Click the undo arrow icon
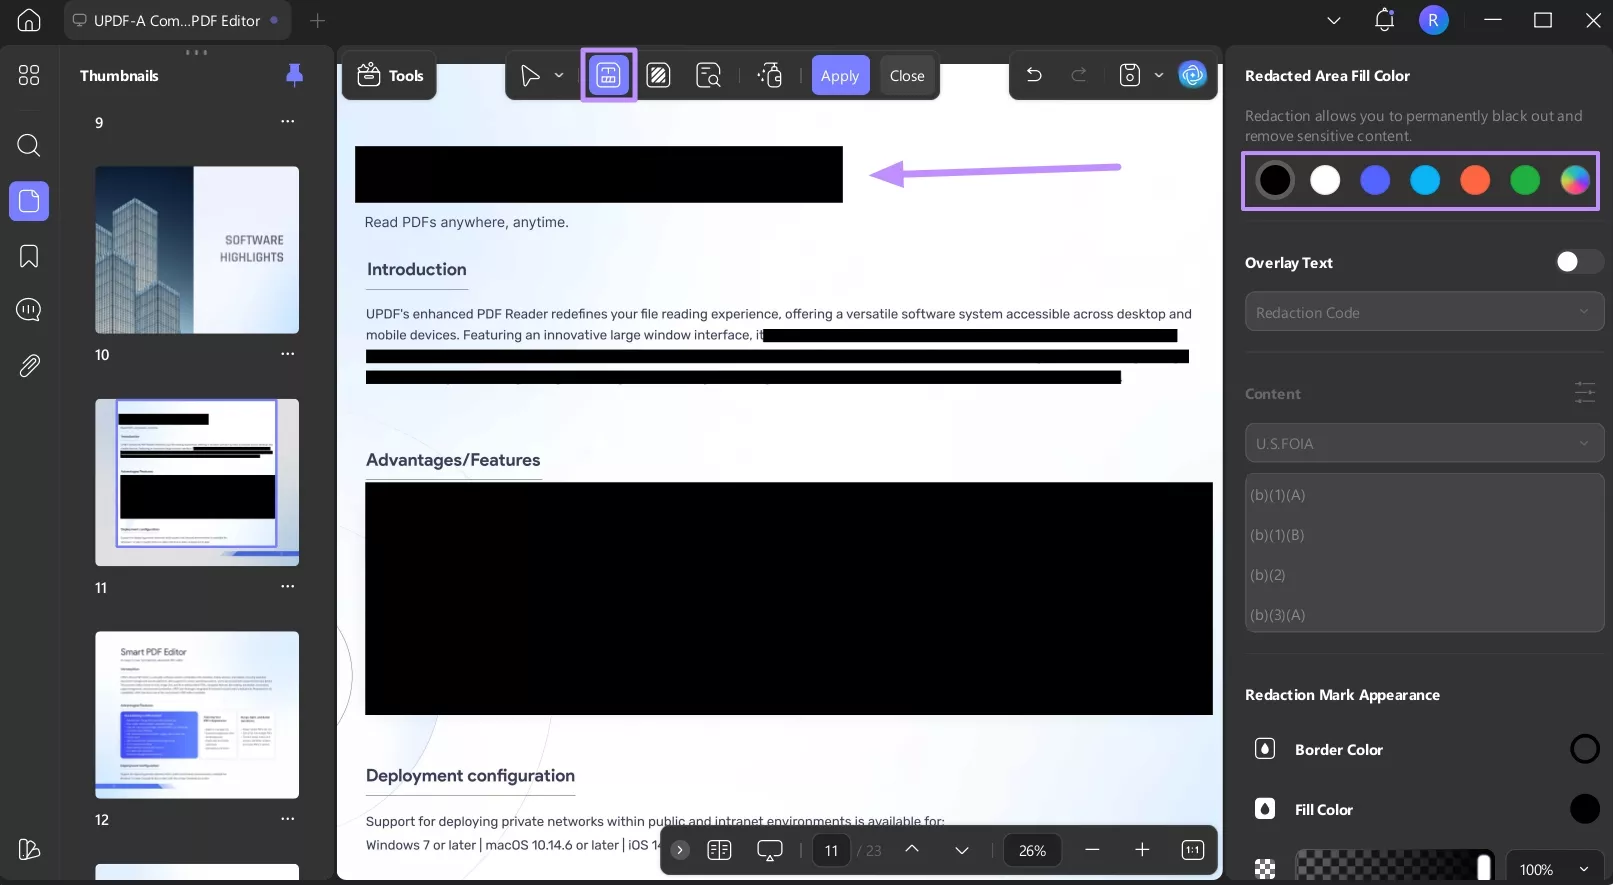 point(1034,75)
